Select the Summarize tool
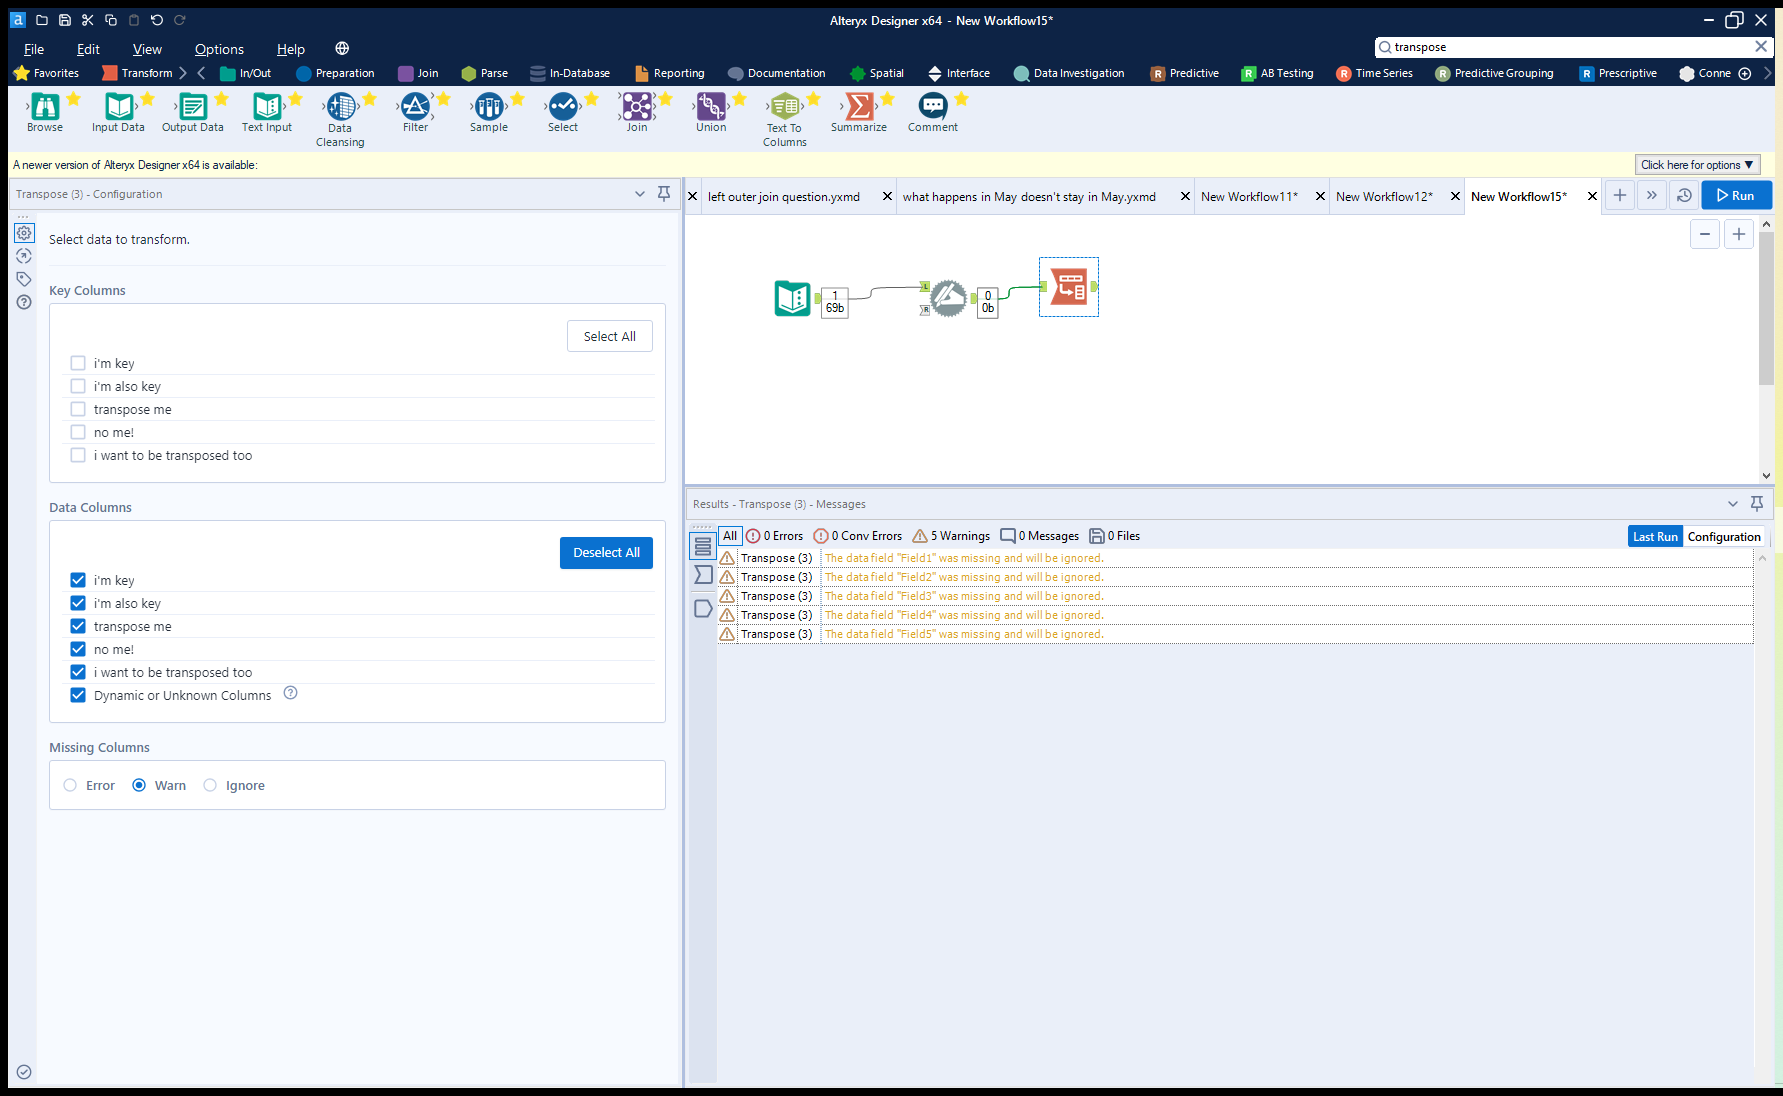The image size is (1783, 1096). pos(858,112)
